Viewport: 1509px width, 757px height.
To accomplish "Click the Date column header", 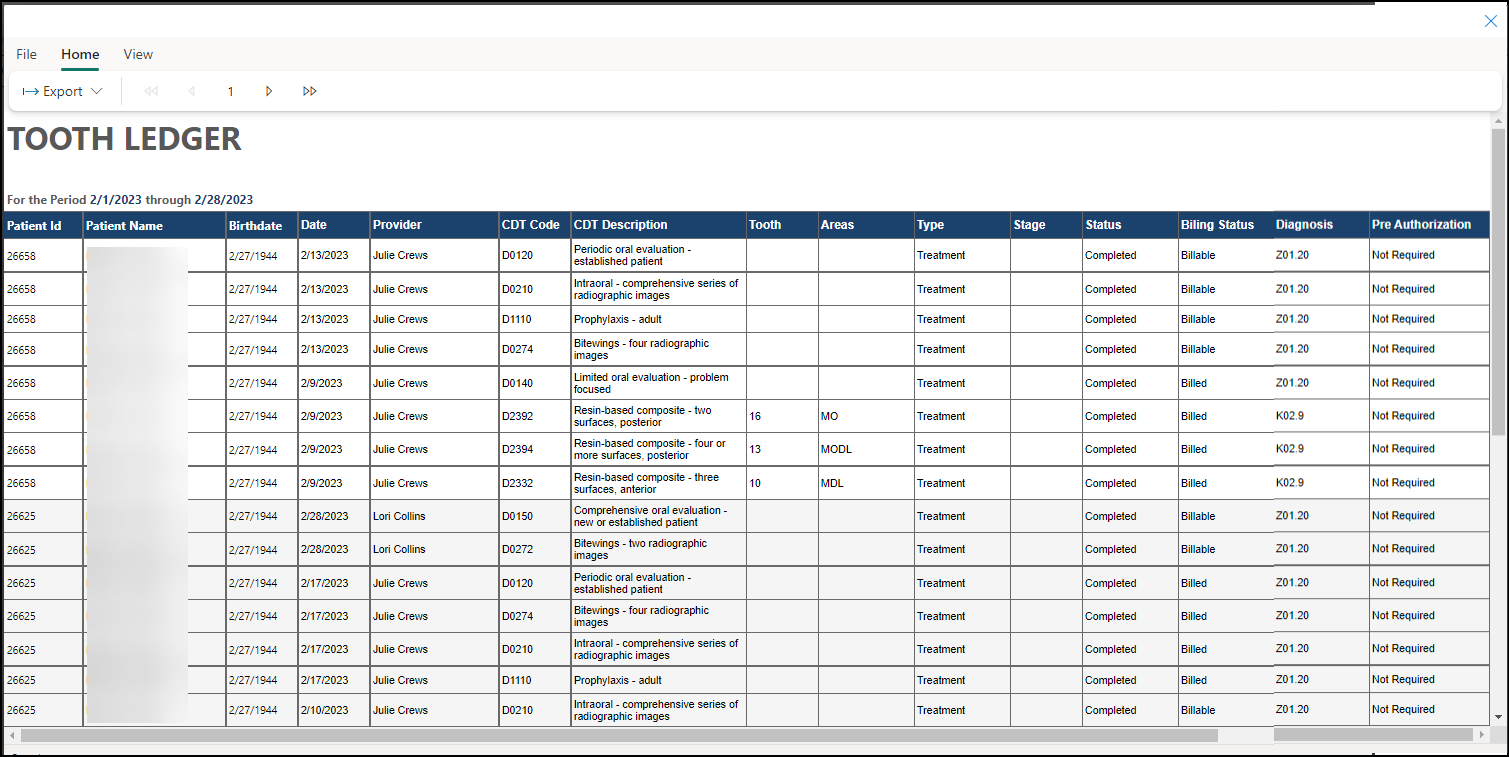I will 334,225.
